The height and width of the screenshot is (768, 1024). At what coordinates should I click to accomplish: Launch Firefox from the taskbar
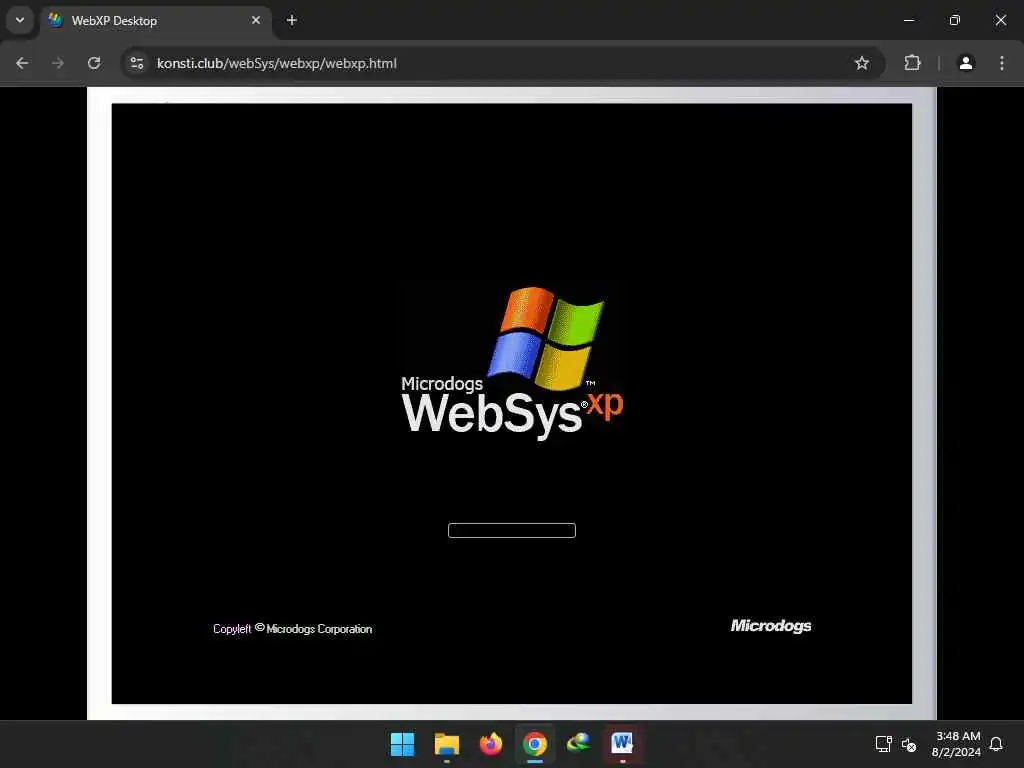pyautogui.click(x=490, y=744)
